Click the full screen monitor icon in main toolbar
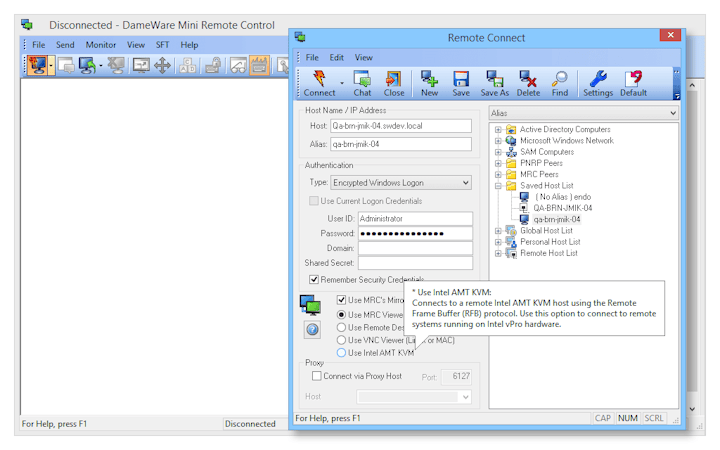 pos(141,66)
